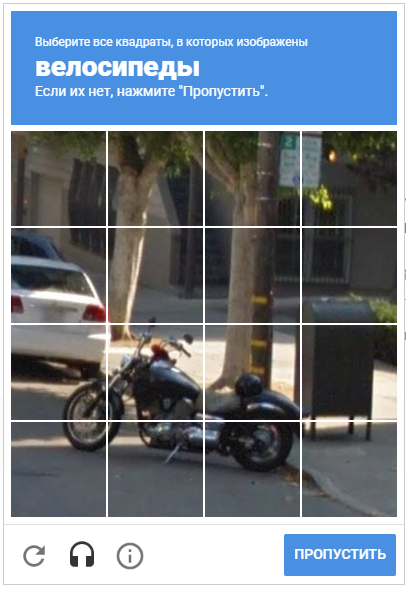Click the reload challenge icon

[x=34, y=555]
